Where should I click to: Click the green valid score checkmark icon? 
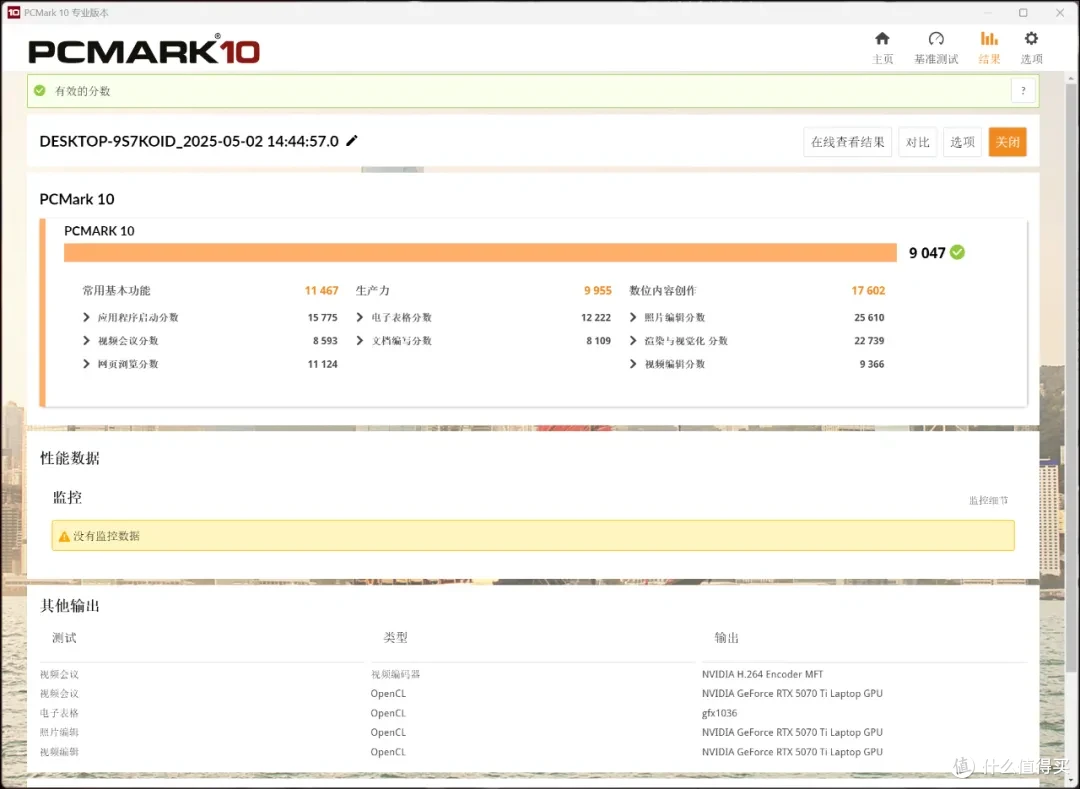coord(40,90)
